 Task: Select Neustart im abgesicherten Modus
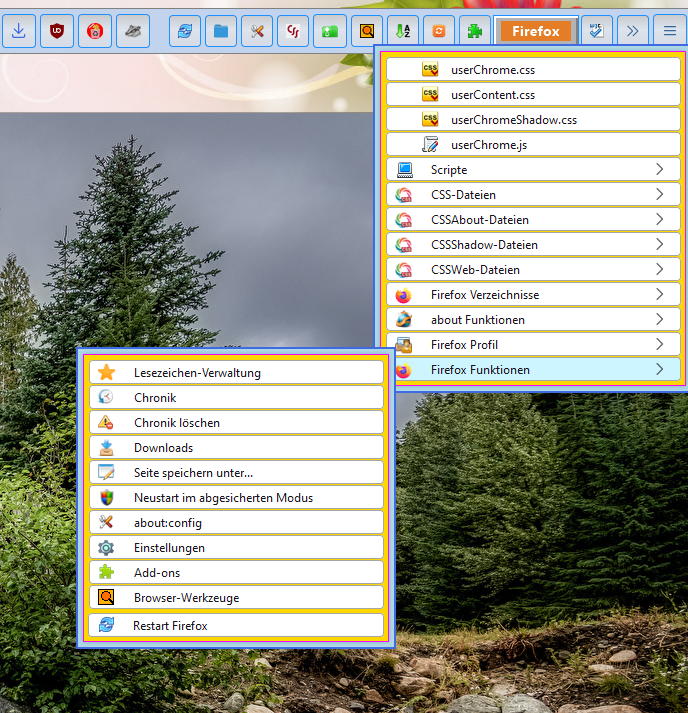pos(236,497)
